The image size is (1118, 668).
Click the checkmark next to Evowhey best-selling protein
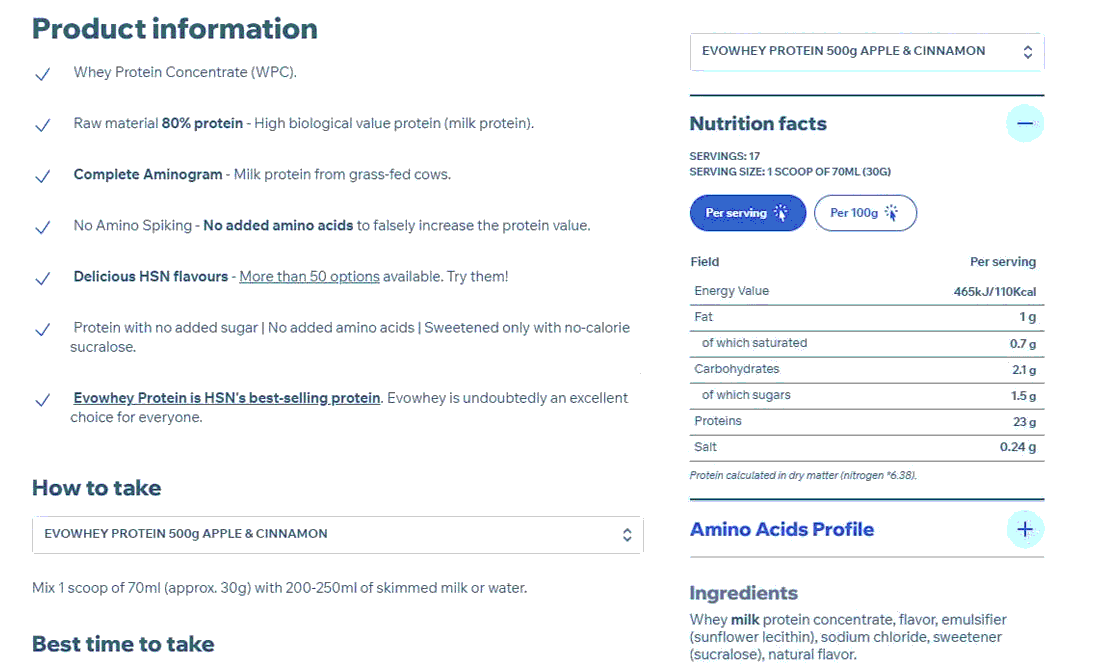point(42,400)
